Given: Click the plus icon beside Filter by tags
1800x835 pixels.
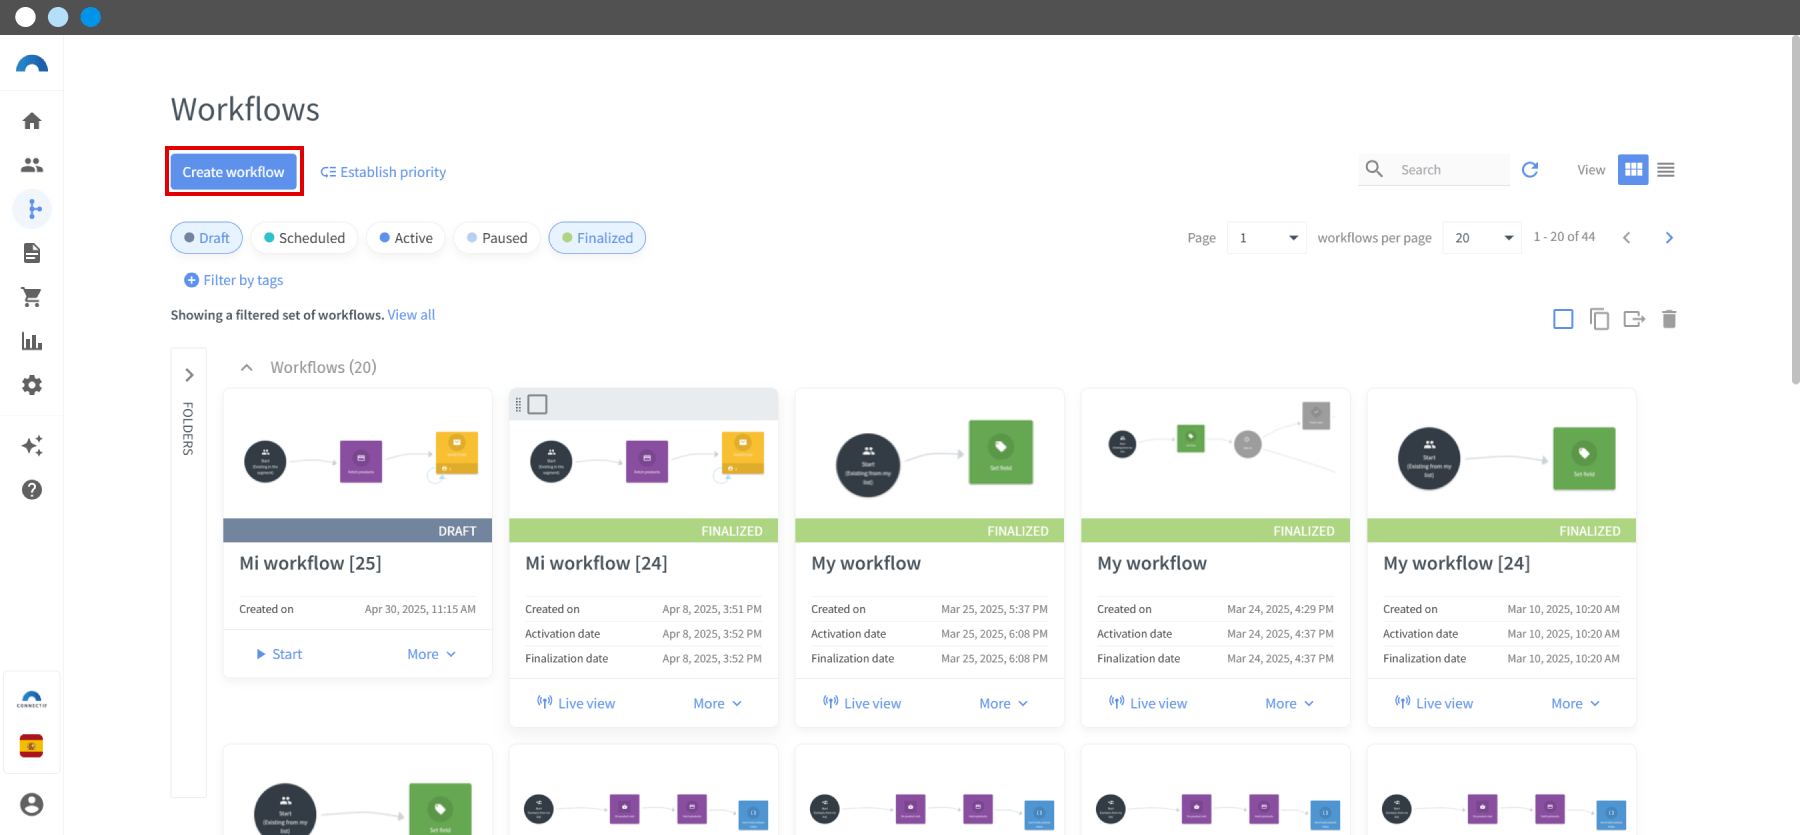Looking at the screenshot, I should point(191,280).
